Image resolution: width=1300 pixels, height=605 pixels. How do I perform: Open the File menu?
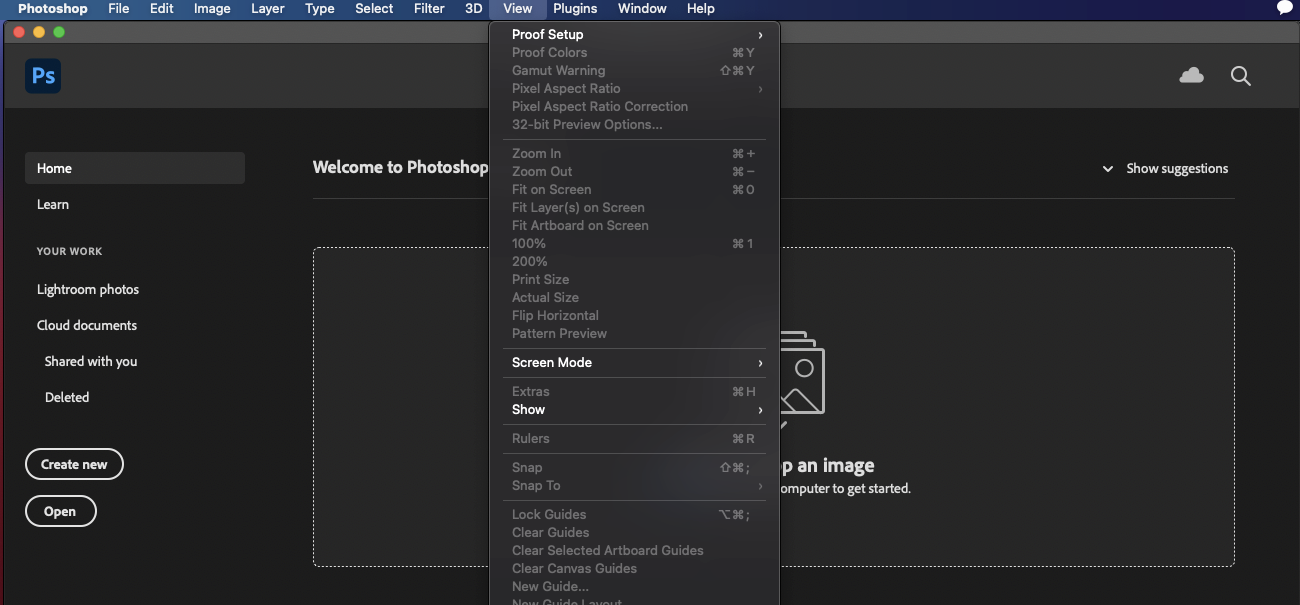click(118, 8)
